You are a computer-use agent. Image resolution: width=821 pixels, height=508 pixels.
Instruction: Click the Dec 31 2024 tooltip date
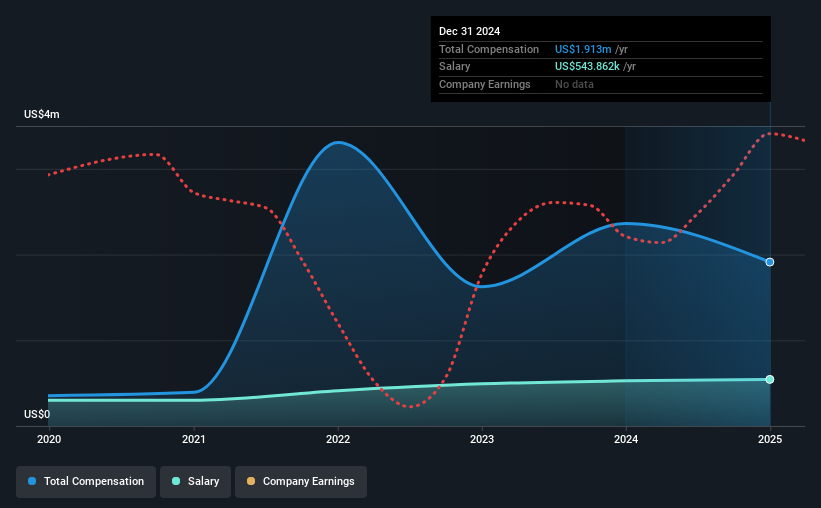(x=469, y=31)
